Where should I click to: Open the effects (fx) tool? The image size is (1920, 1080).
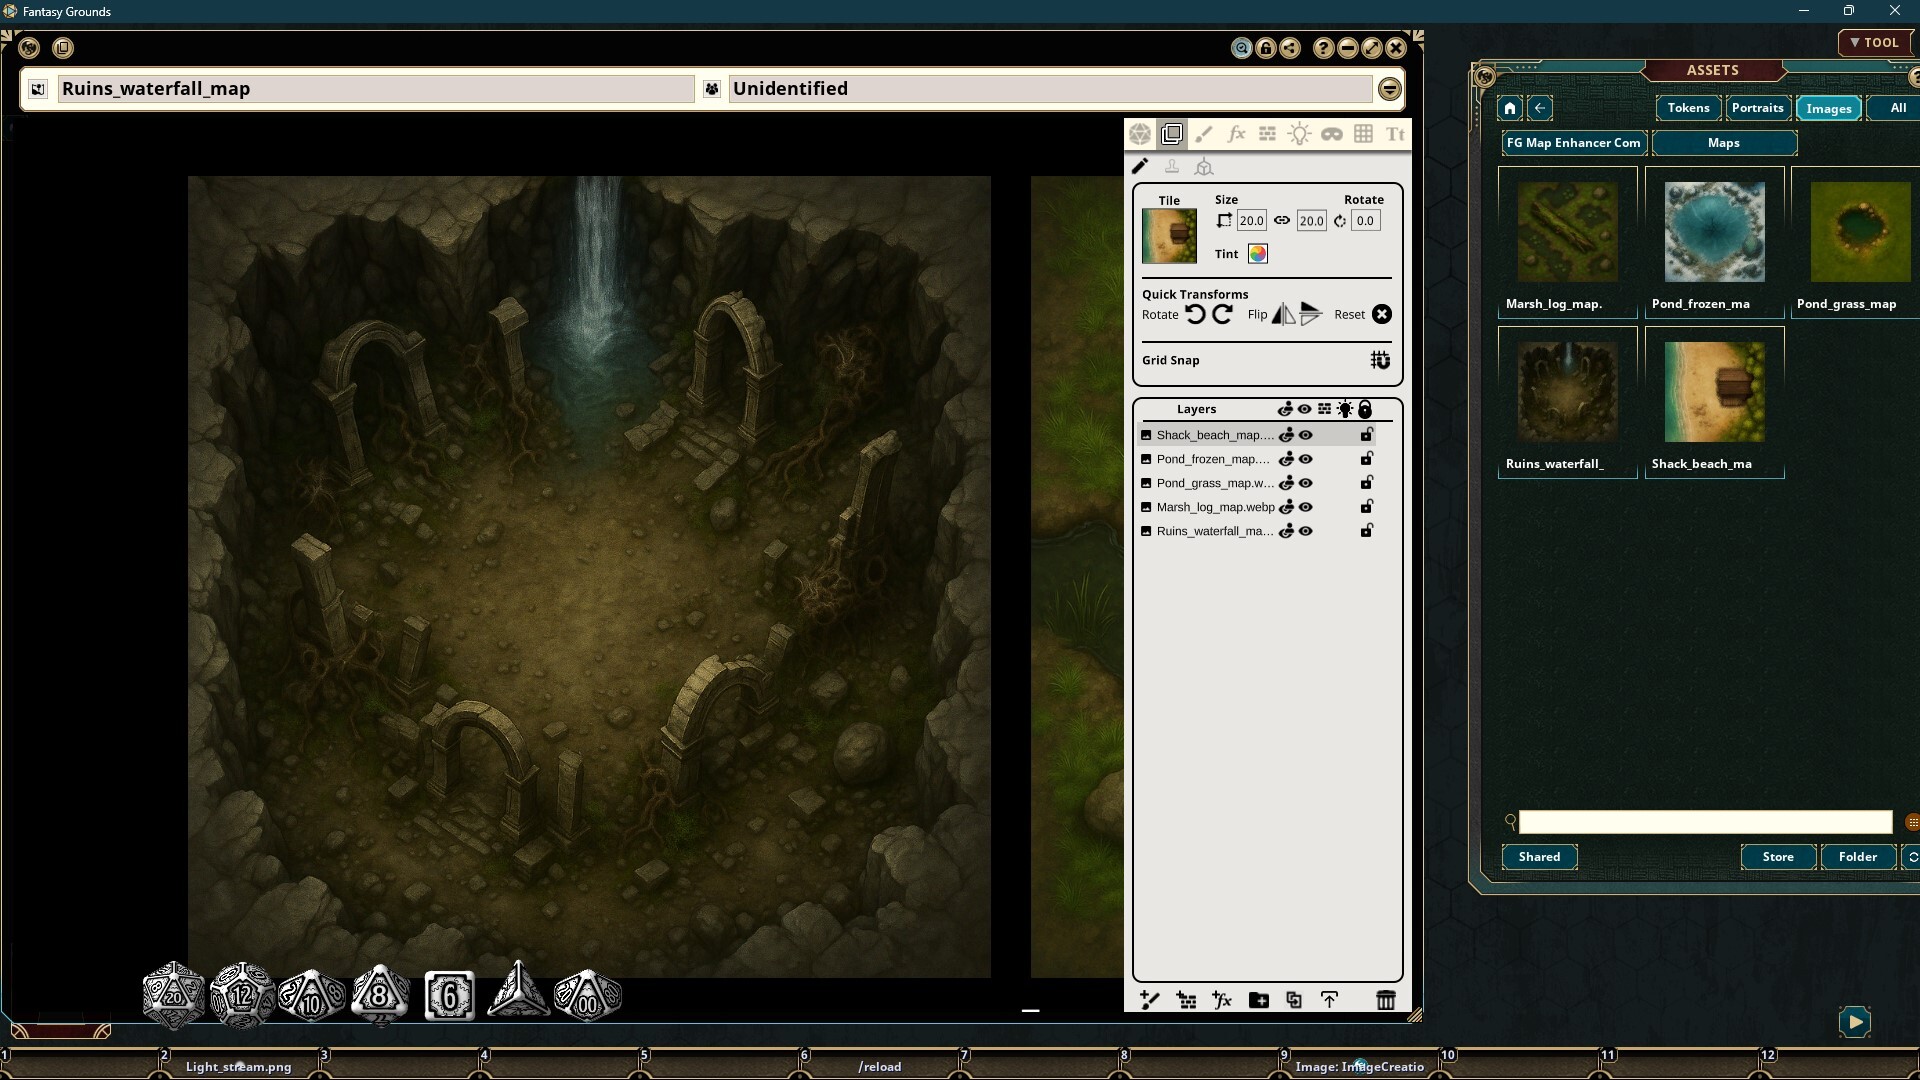point(1237,133)
